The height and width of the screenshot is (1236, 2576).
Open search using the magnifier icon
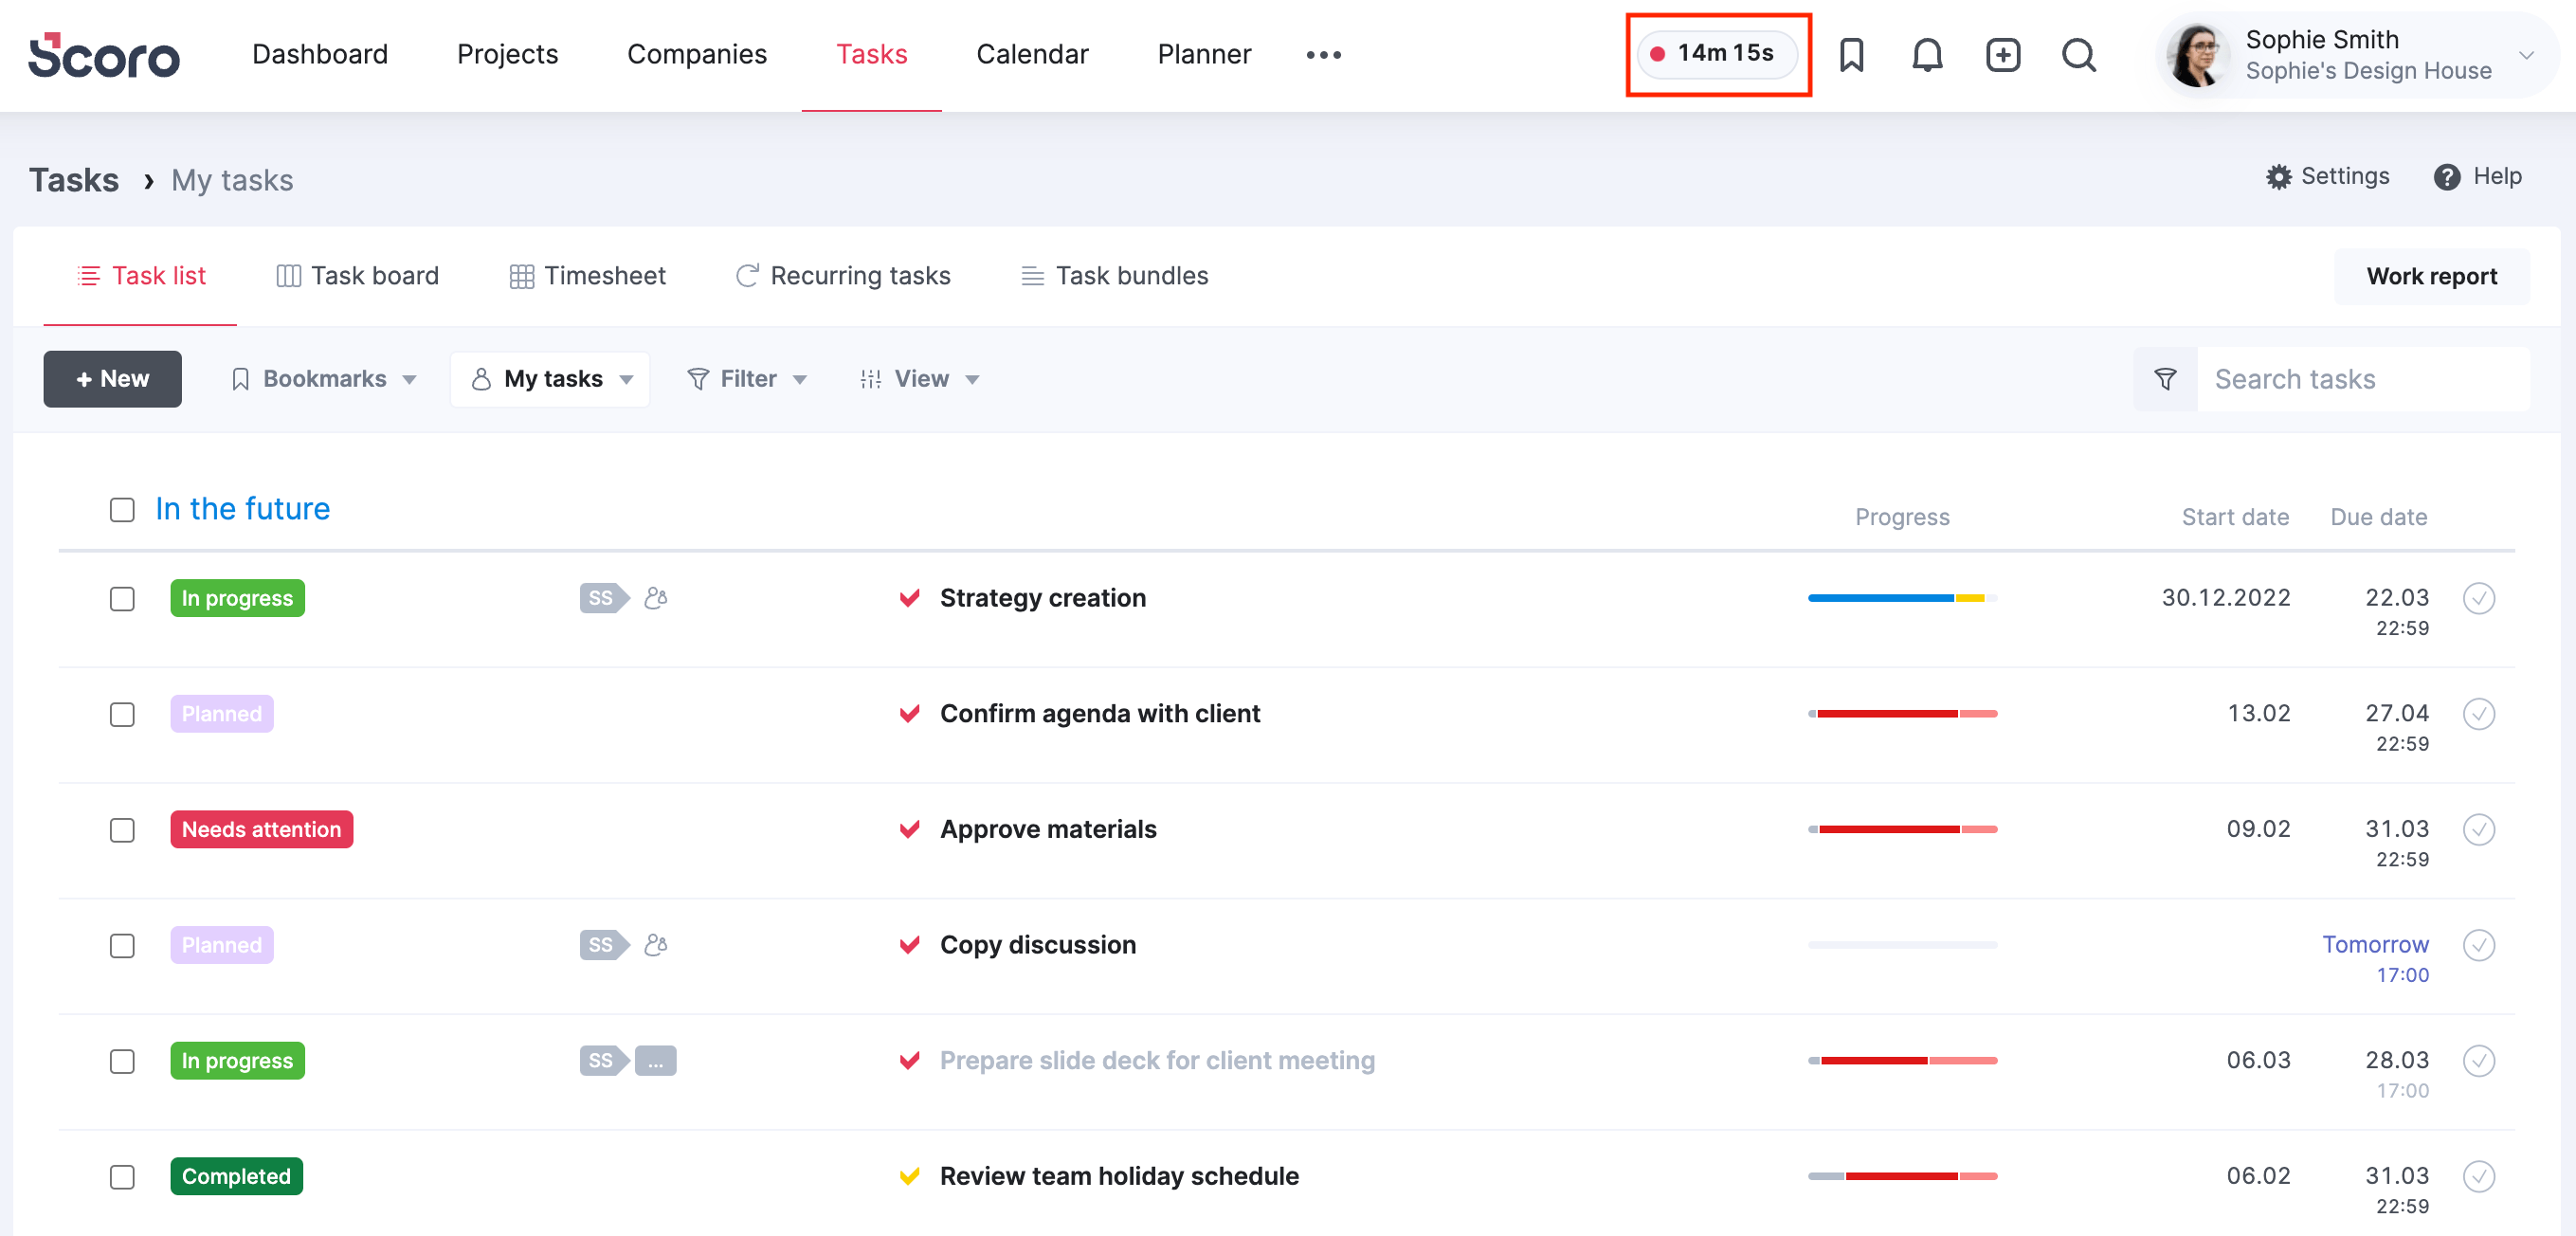2079,55
